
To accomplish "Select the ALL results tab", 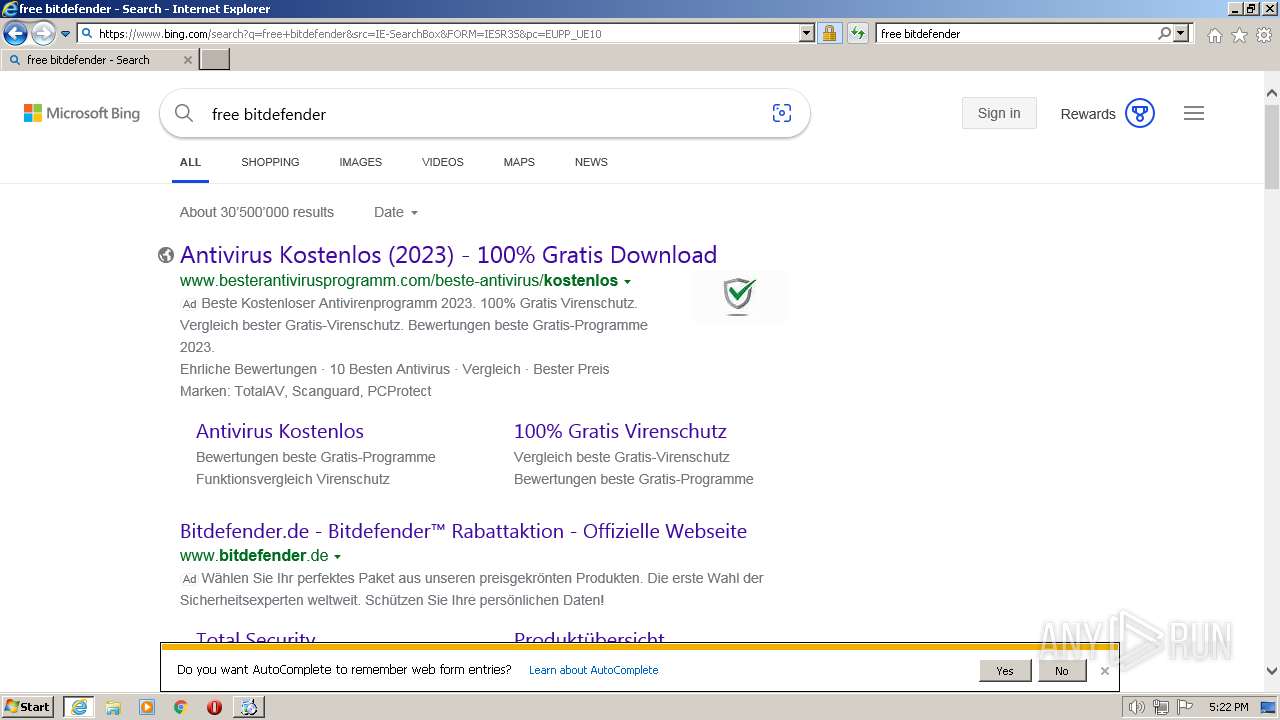I will pyautogui.click(x=190, y=162).
